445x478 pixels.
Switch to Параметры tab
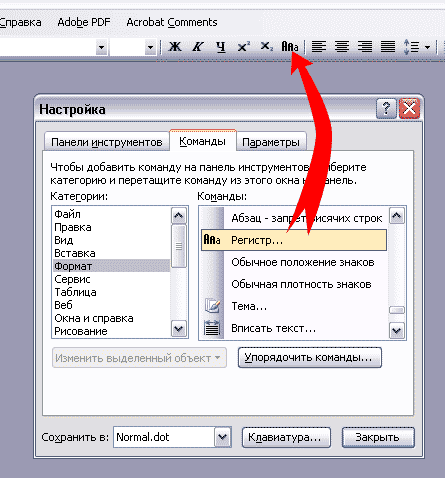click(271, 142)
